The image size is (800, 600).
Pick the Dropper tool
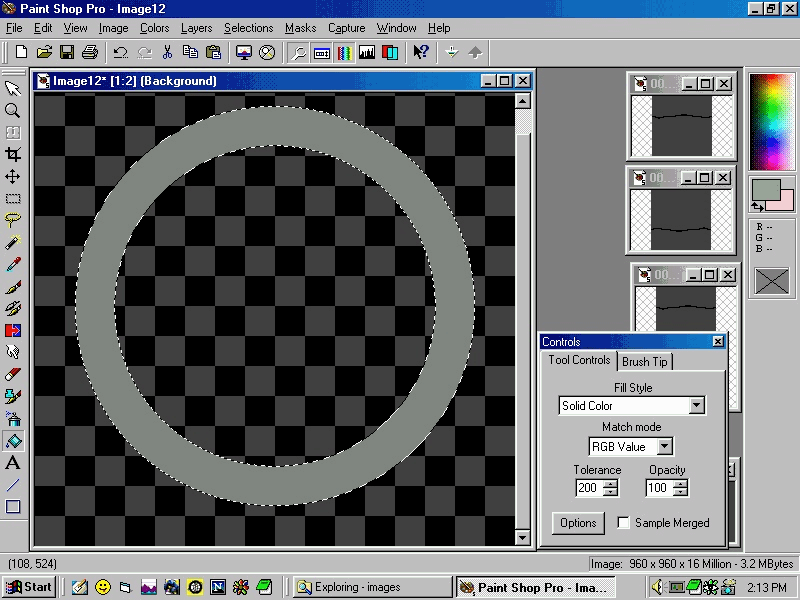(x=13, y=265)
